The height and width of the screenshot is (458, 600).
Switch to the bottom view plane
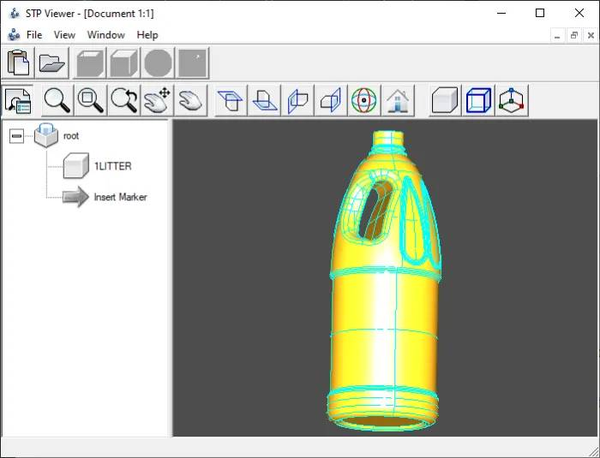[x=264, y=101]
